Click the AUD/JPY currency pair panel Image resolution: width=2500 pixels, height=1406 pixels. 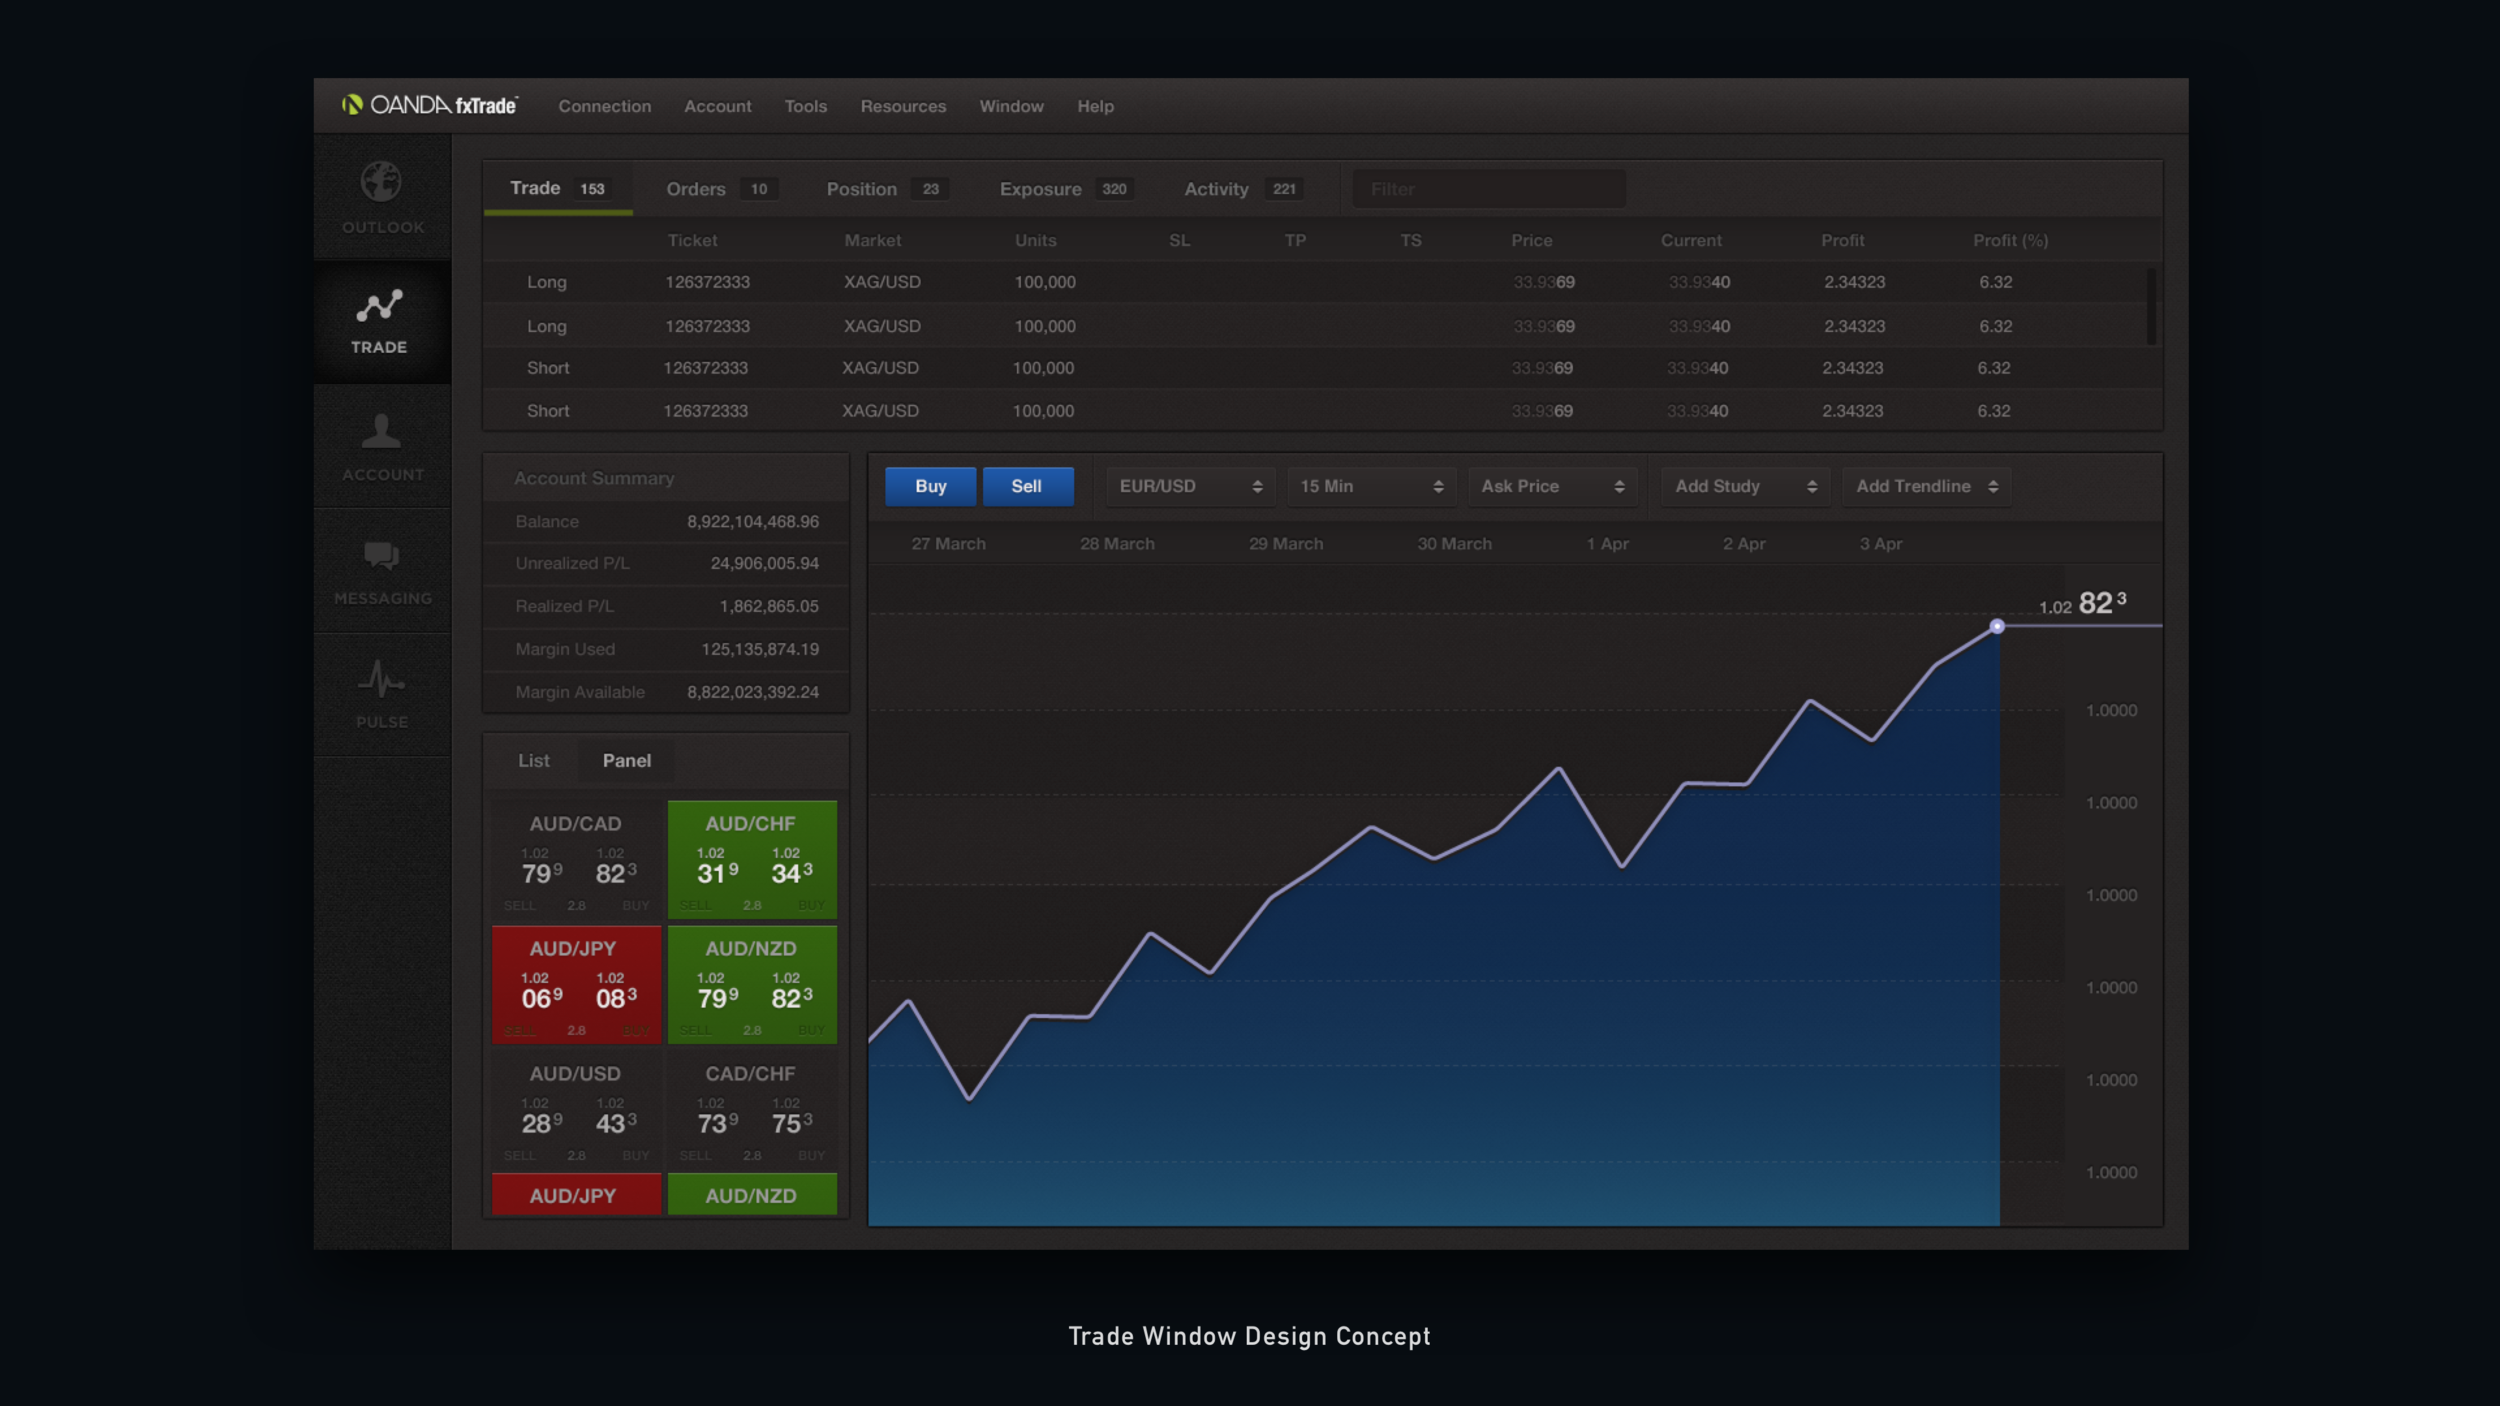click(575, 982)
